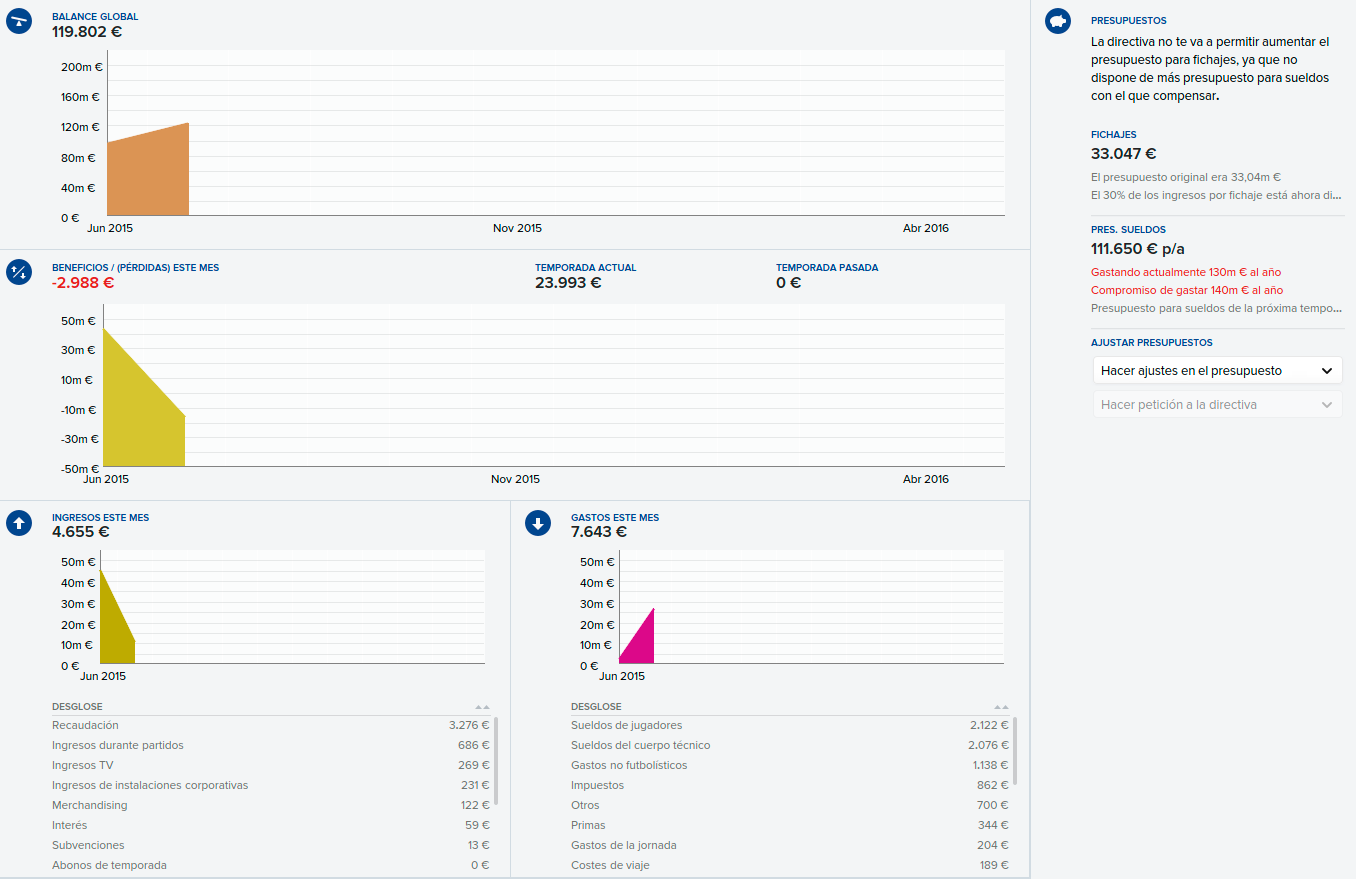The height and width of the screenshot is (879, 1356).
Task: Select the 'Gastos de la jornada' row
Action: 790,845
